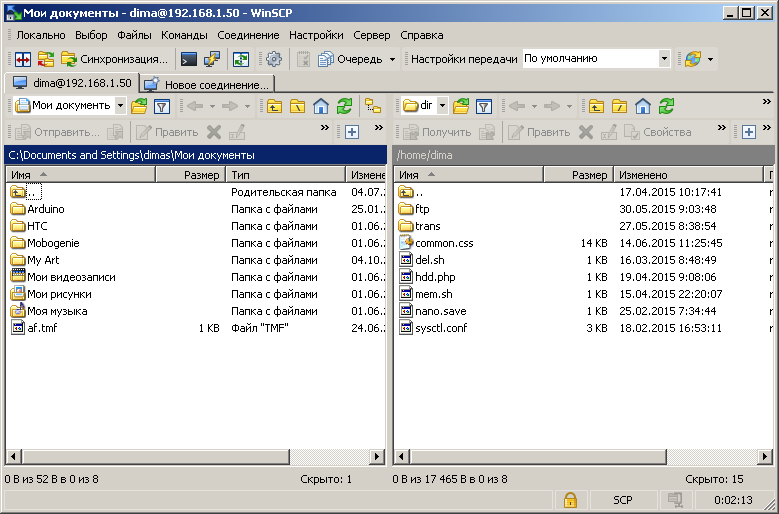The height and width of the screenshot is (514, 779).
Task: Open the Очередь (Queue) dropdown arrow
Action: (392, 59)
